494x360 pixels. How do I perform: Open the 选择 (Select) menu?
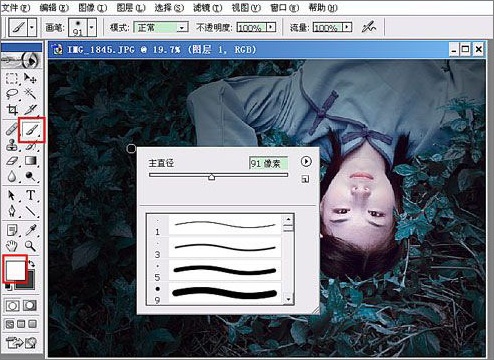tap(169, 8)
